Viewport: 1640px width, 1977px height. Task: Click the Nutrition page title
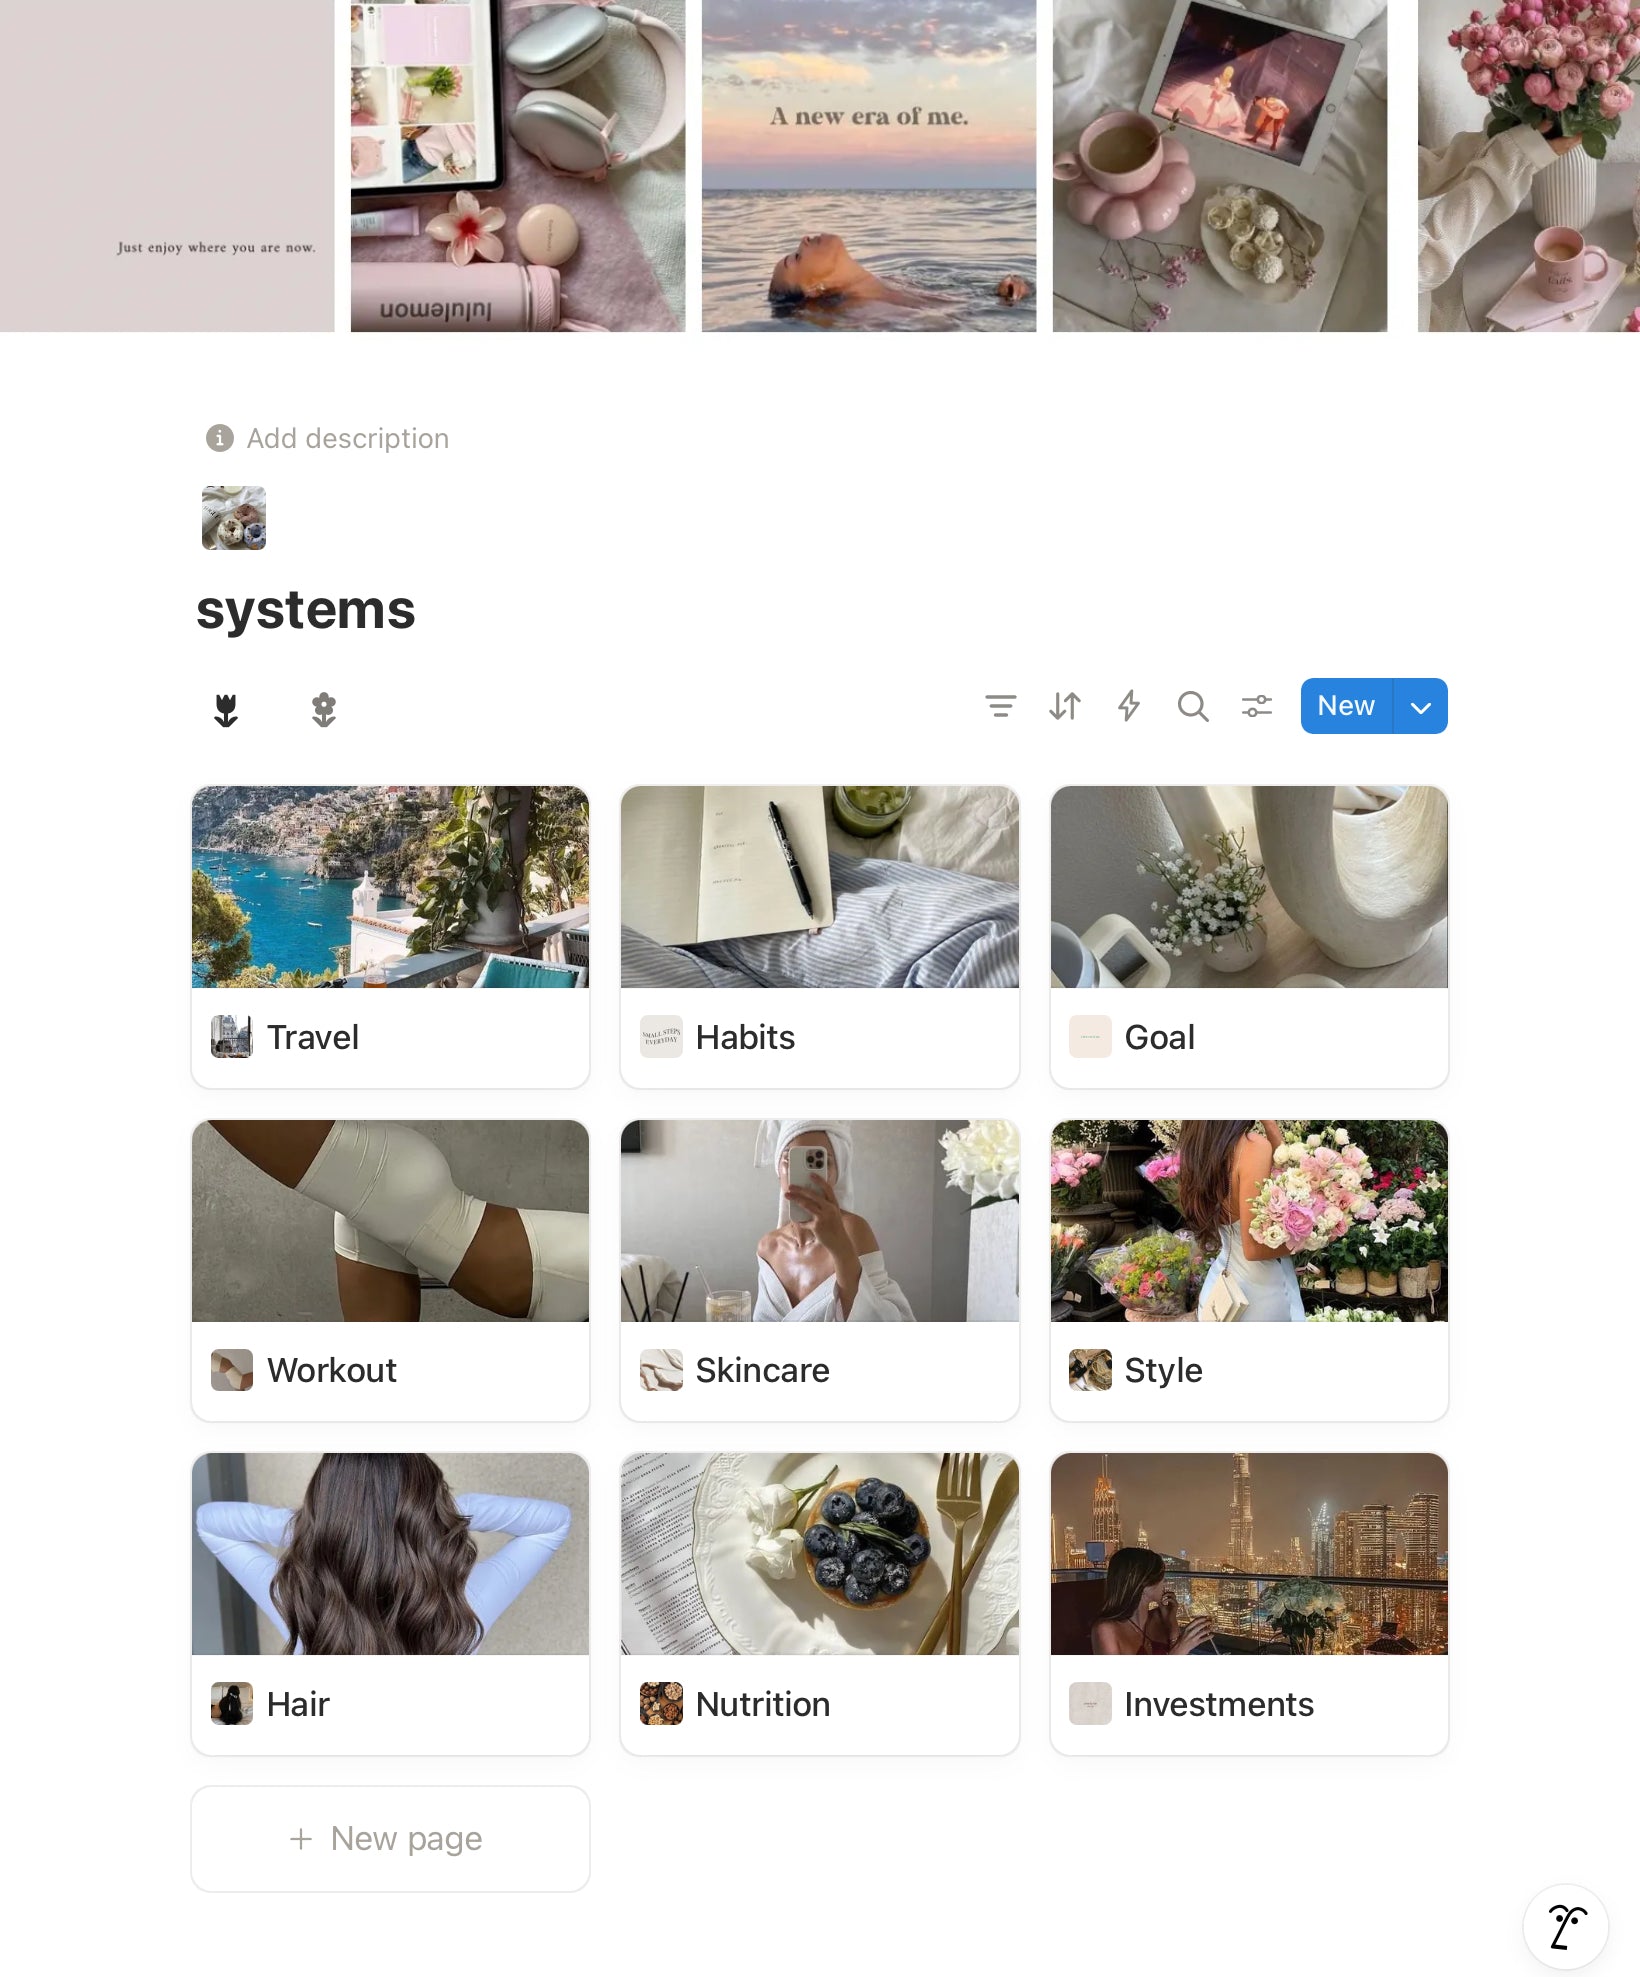point(763,1704)
